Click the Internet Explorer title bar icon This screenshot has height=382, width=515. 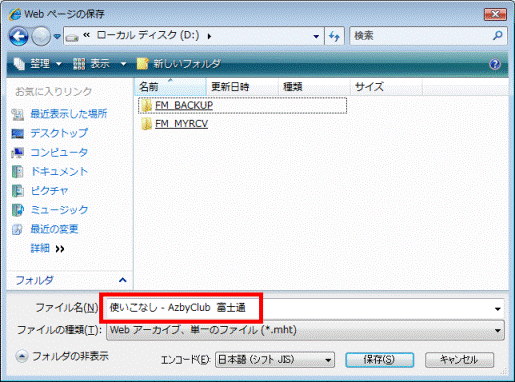click(x=15, y=14)
